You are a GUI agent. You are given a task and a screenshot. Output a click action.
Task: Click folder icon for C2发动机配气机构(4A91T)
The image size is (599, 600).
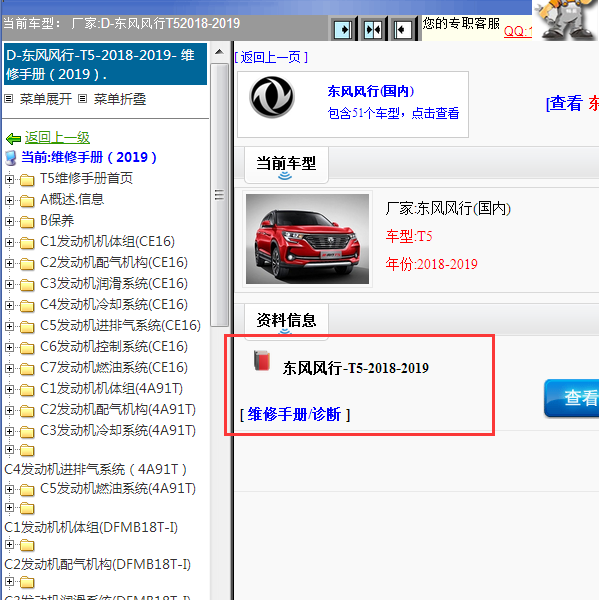pos(27,411)
